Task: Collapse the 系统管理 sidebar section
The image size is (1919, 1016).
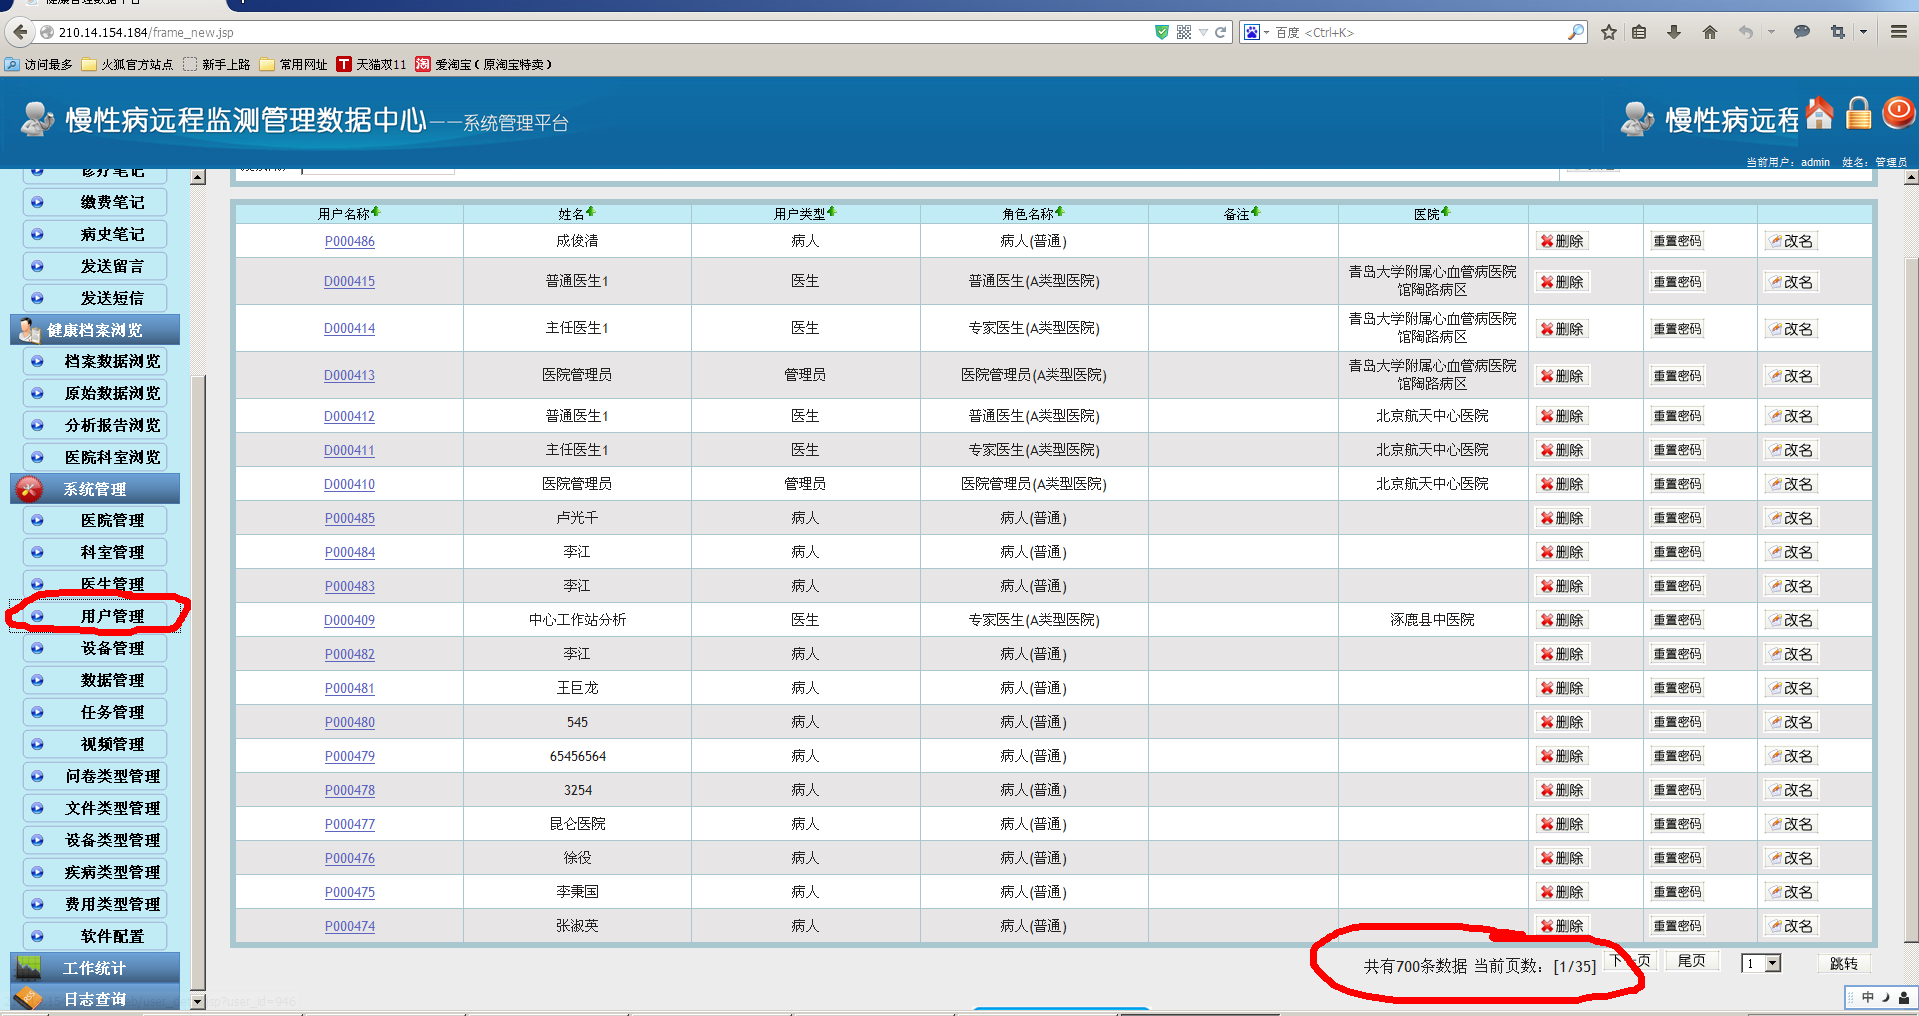Action: [x=95, y=489]
